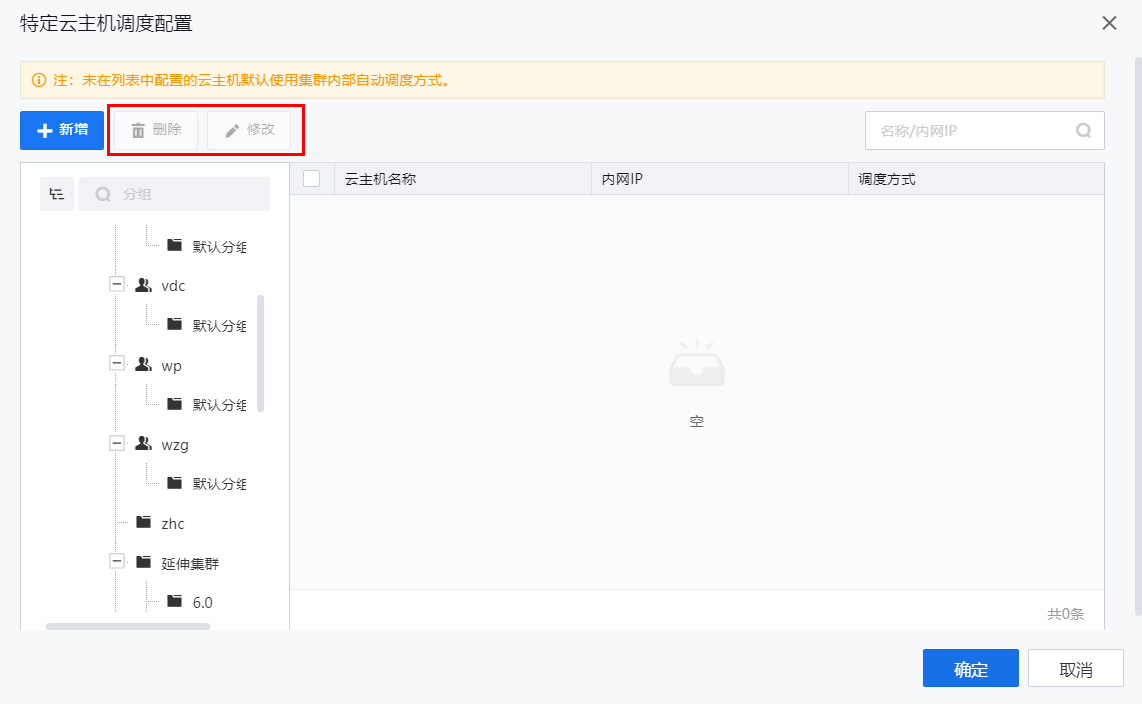Click the folder icon beside zhc
The width and height of the screenshot is (1142, 704).
[x=144, y=522]
